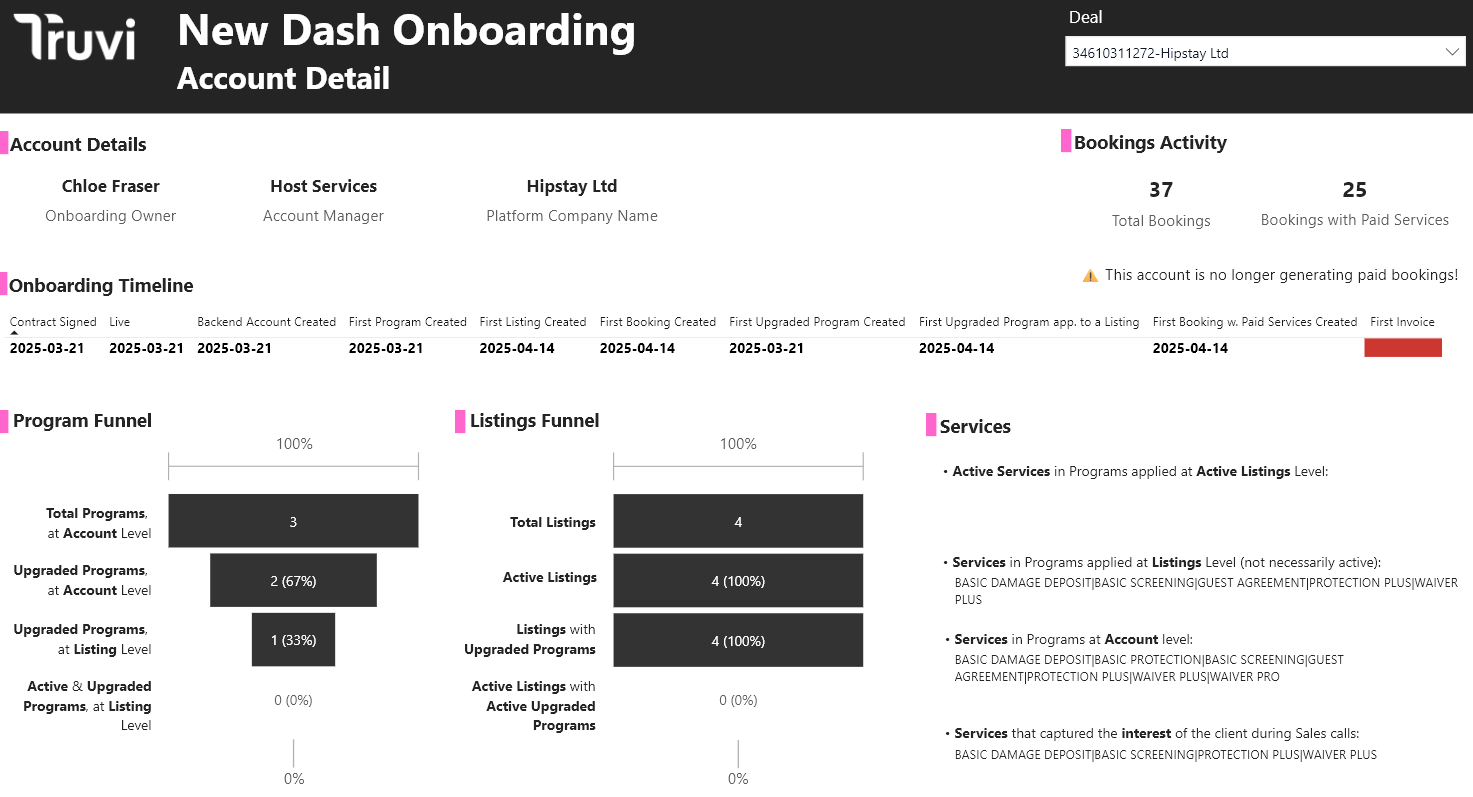Click the warning triangle icon
This screenshot has height=797, width=1473.
(1090, 276)
